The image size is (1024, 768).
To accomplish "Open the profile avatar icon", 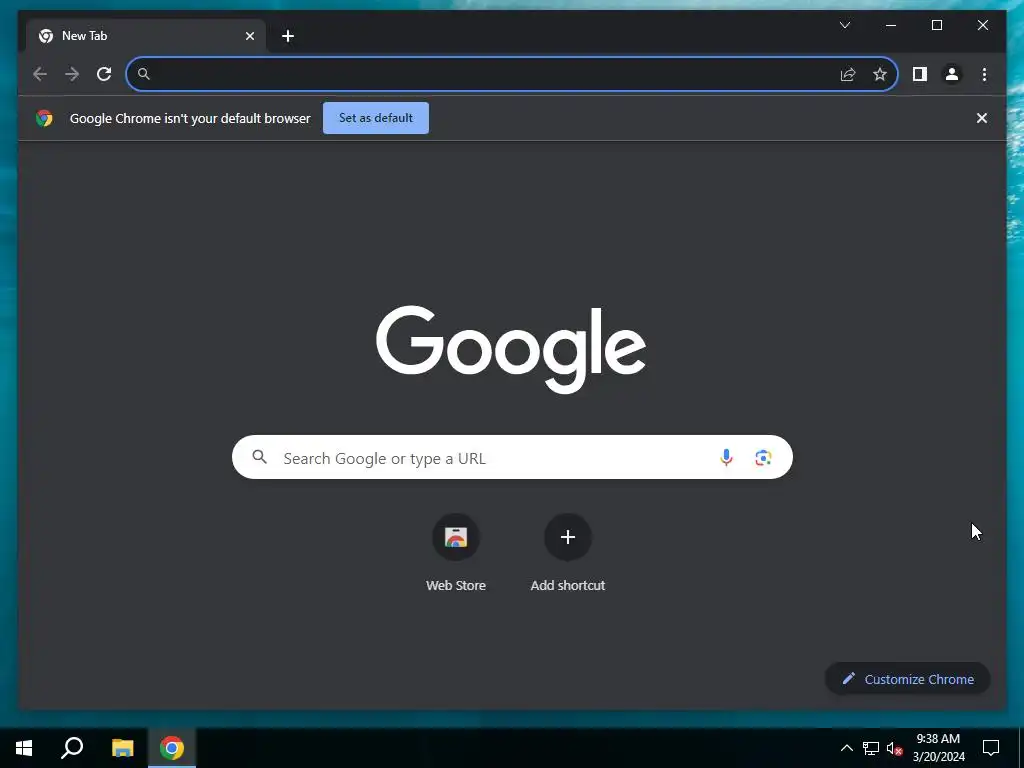I will (x=952, y=74).
